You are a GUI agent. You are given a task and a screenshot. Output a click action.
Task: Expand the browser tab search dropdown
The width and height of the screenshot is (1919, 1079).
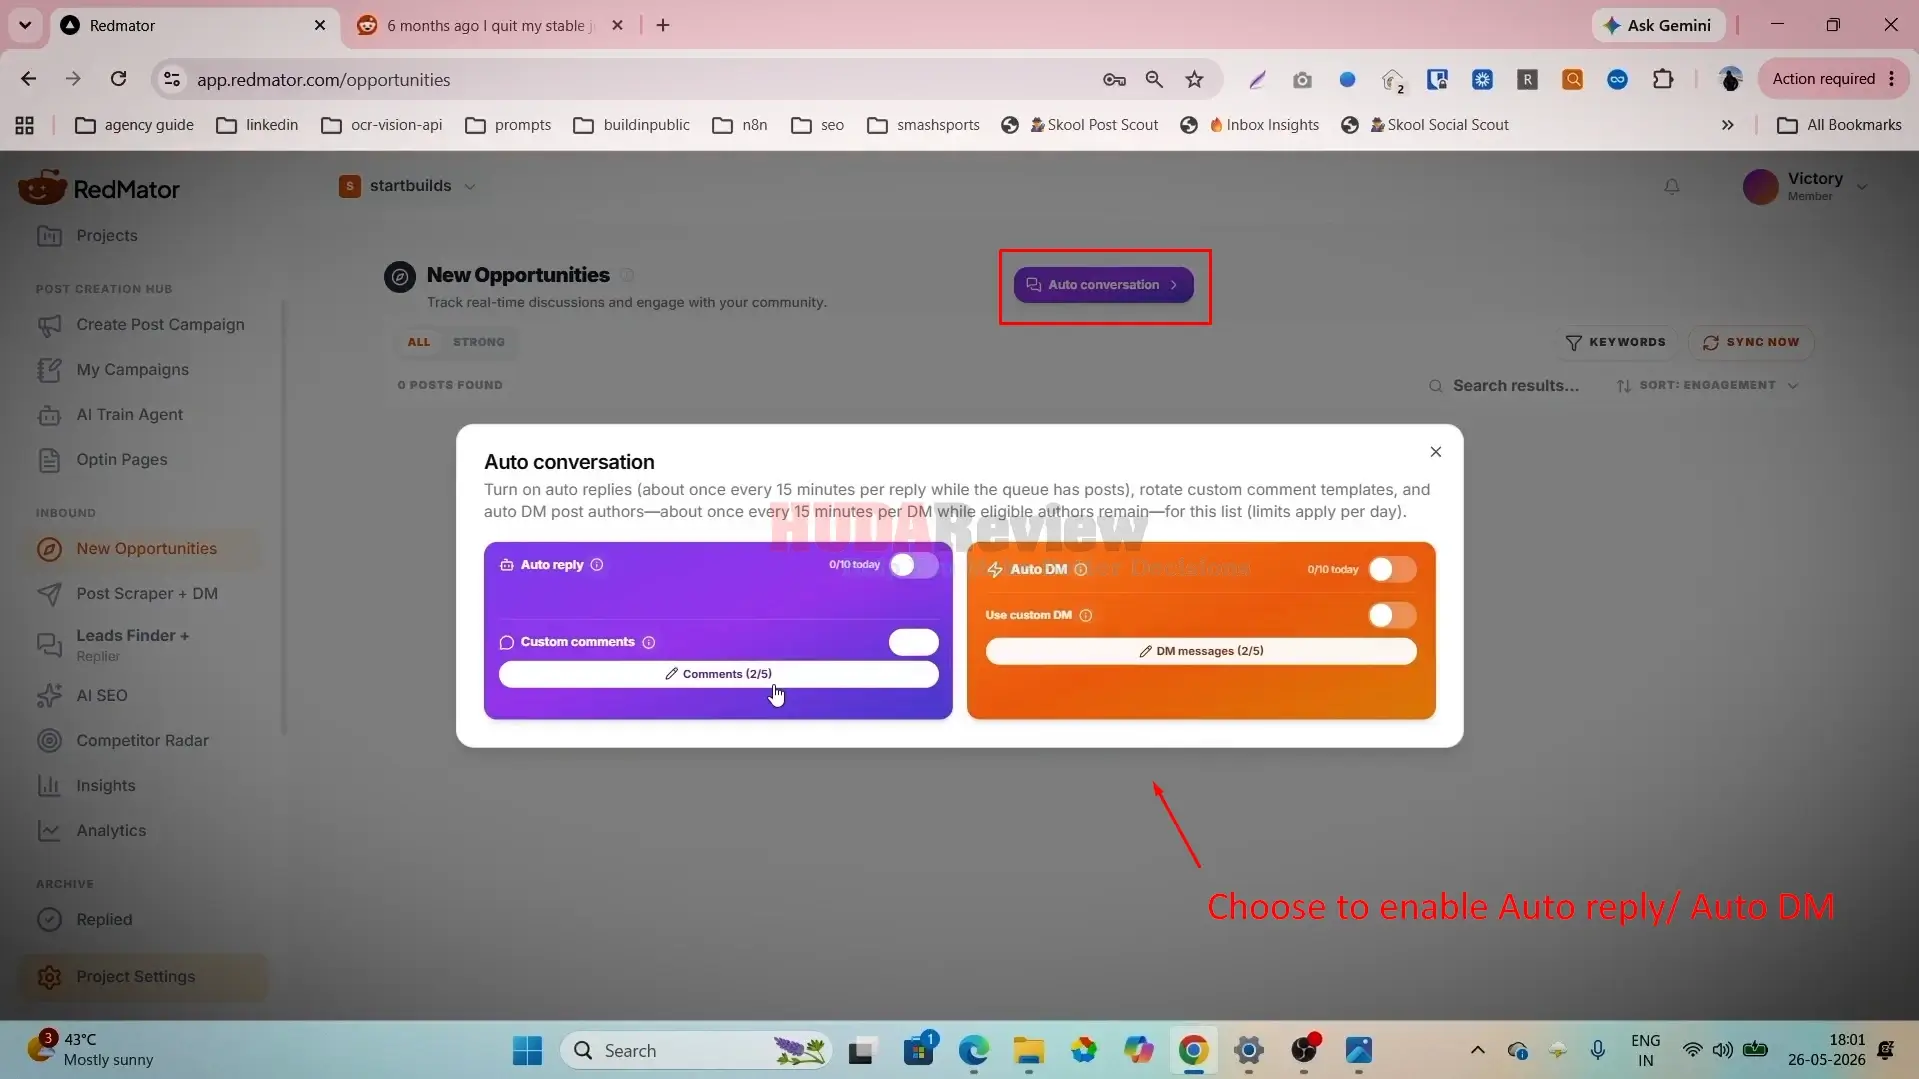click(25, 25)
